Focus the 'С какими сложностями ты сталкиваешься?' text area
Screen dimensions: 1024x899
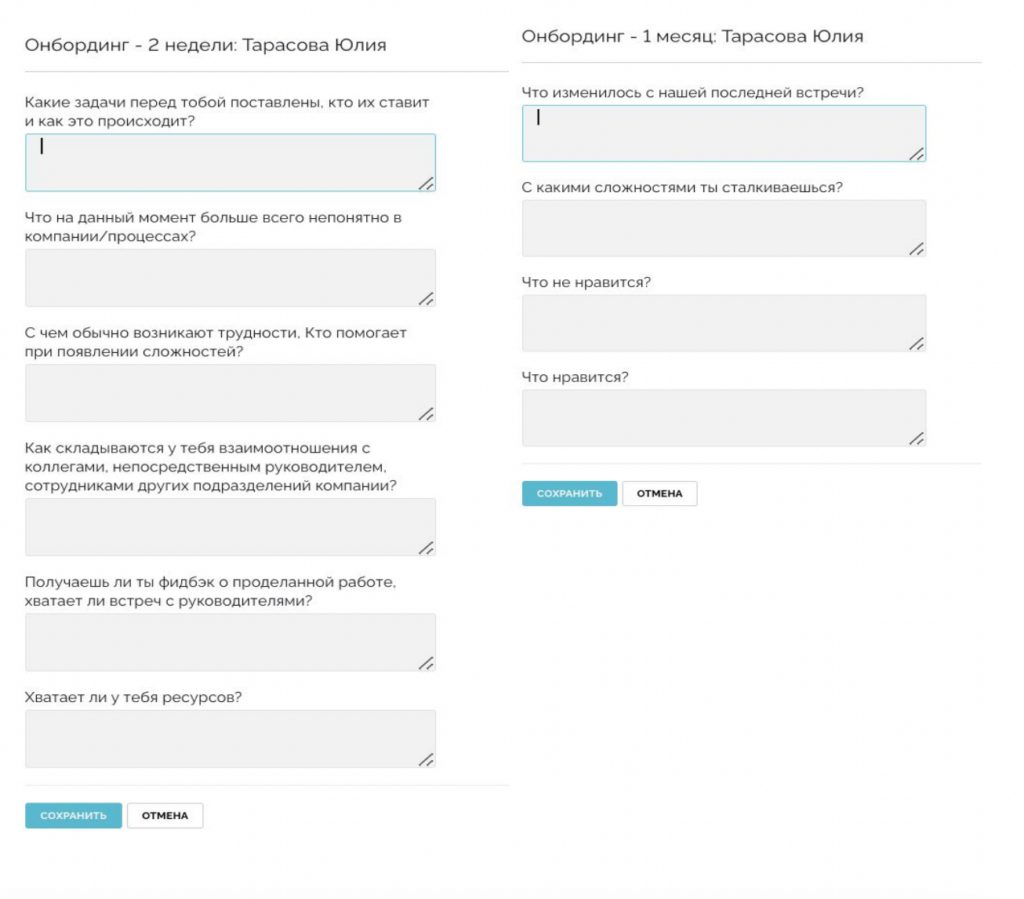723,228
